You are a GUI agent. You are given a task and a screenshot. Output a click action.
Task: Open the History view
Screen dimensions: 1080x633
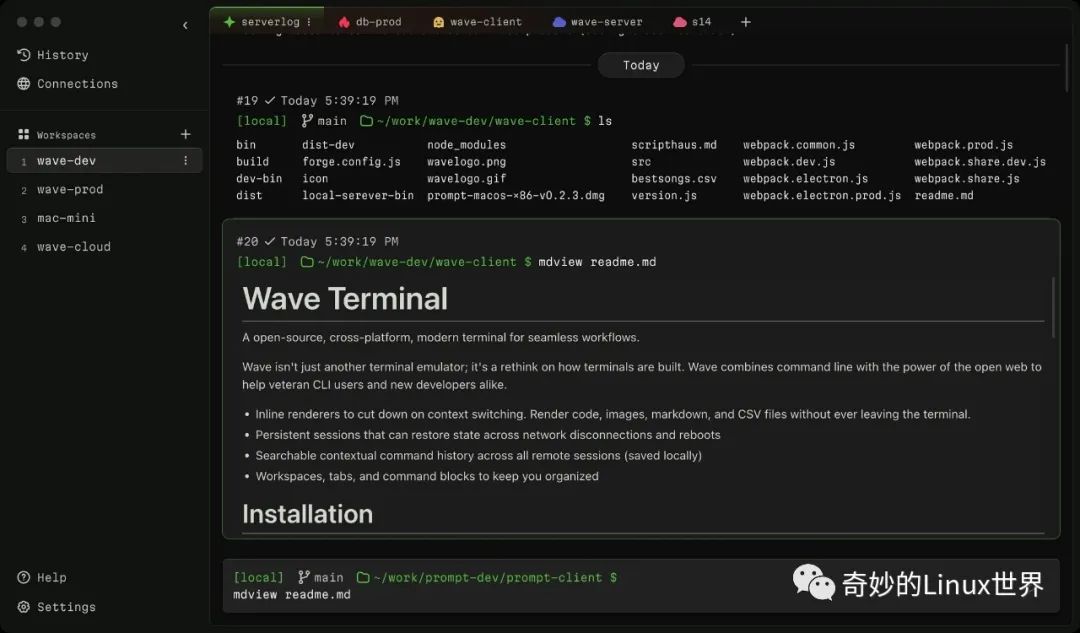click(x=53, y=55)
